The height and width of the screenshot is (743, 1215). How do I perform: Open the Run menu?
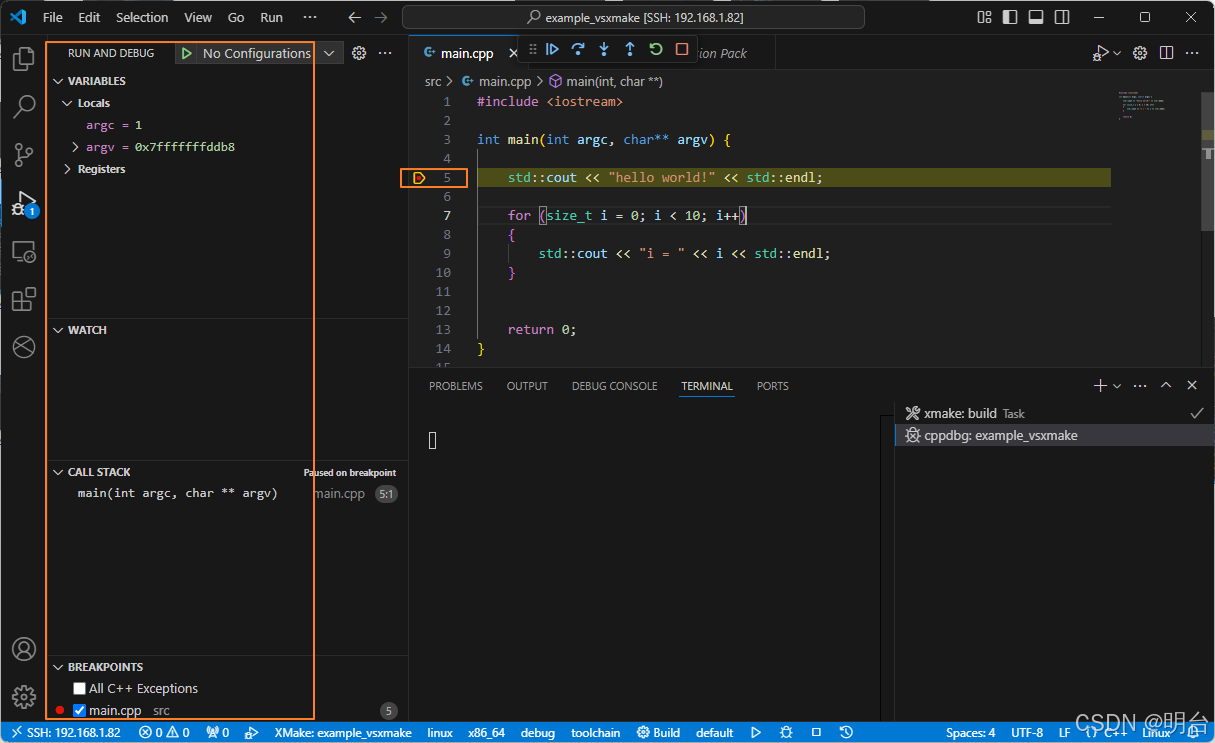point(271,17)
